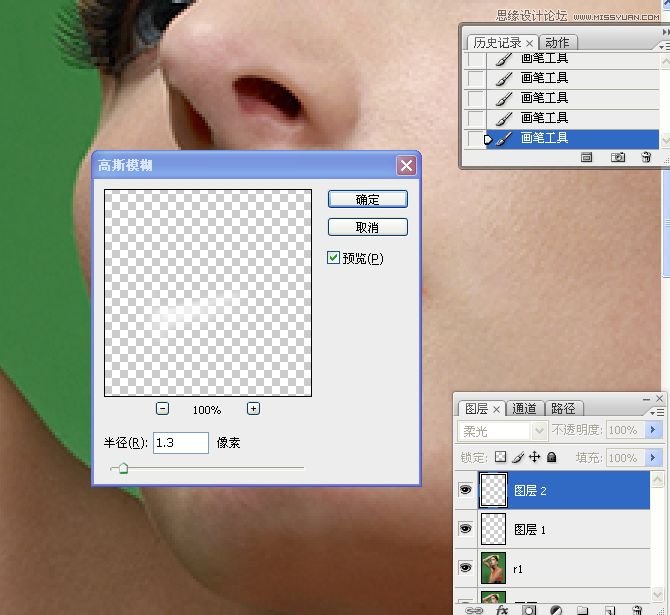Close the 高斯模糊 dialog
This screenshot has width=670, height=615.
(x=406, y=165)
